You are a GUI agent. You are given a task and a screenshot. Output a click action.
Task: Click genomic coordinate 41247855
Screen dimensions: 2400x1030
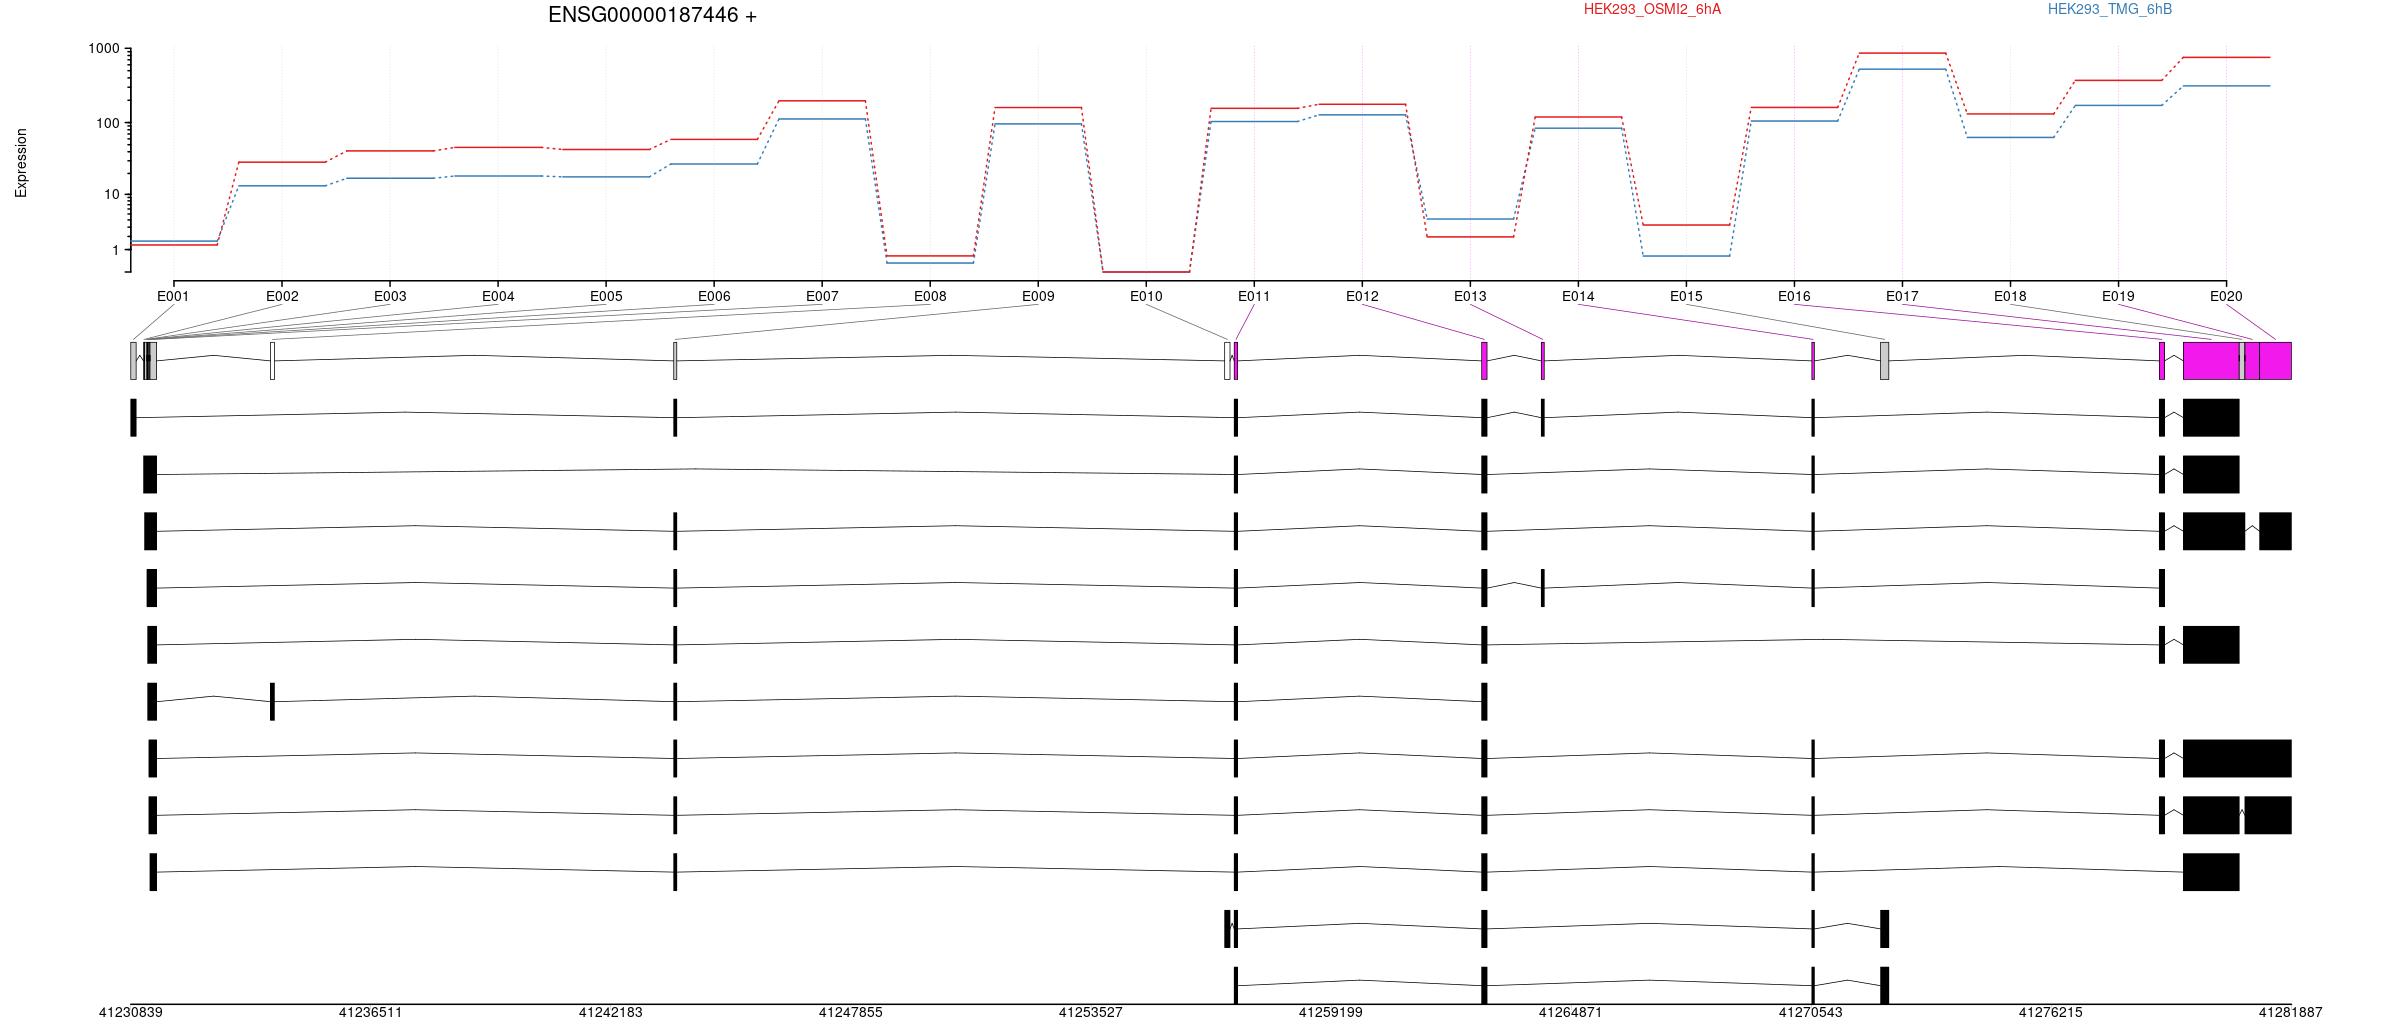click(850, 1012)
